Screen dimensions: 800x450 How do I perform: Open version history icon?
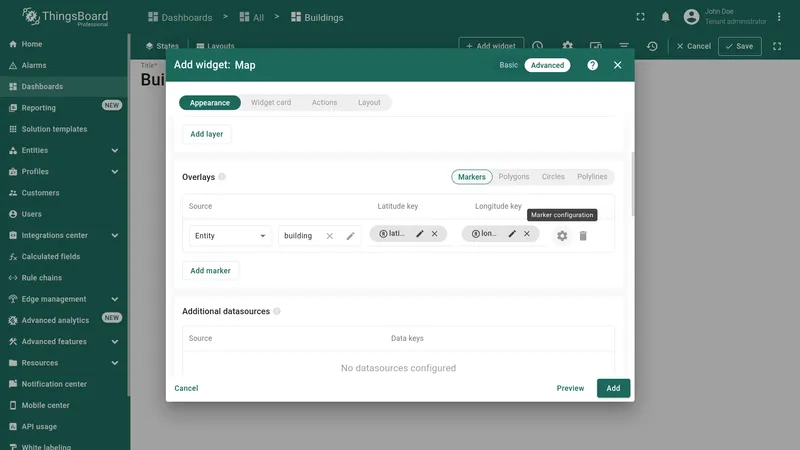coord(652,46)
